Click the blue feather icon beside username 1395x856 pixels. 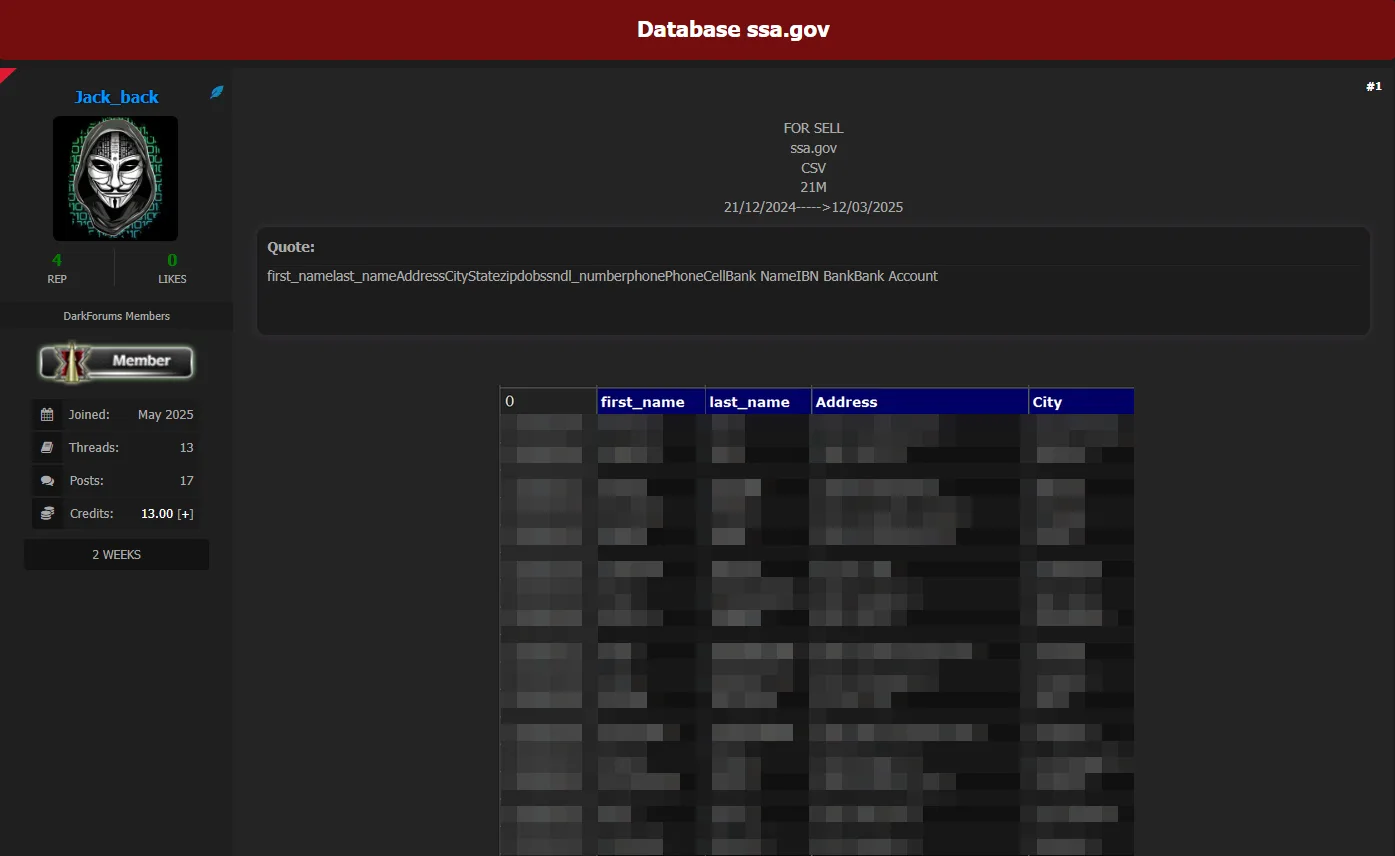pyautogui.click(x=216, y=92)
